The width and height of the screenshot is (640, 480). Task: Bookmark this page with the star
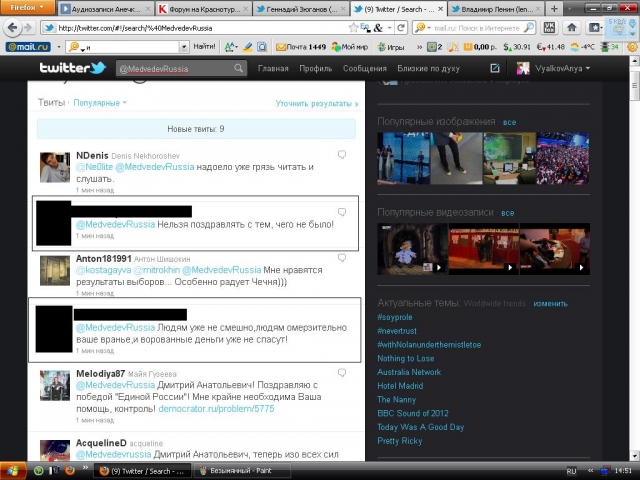(x=353, y=28)
